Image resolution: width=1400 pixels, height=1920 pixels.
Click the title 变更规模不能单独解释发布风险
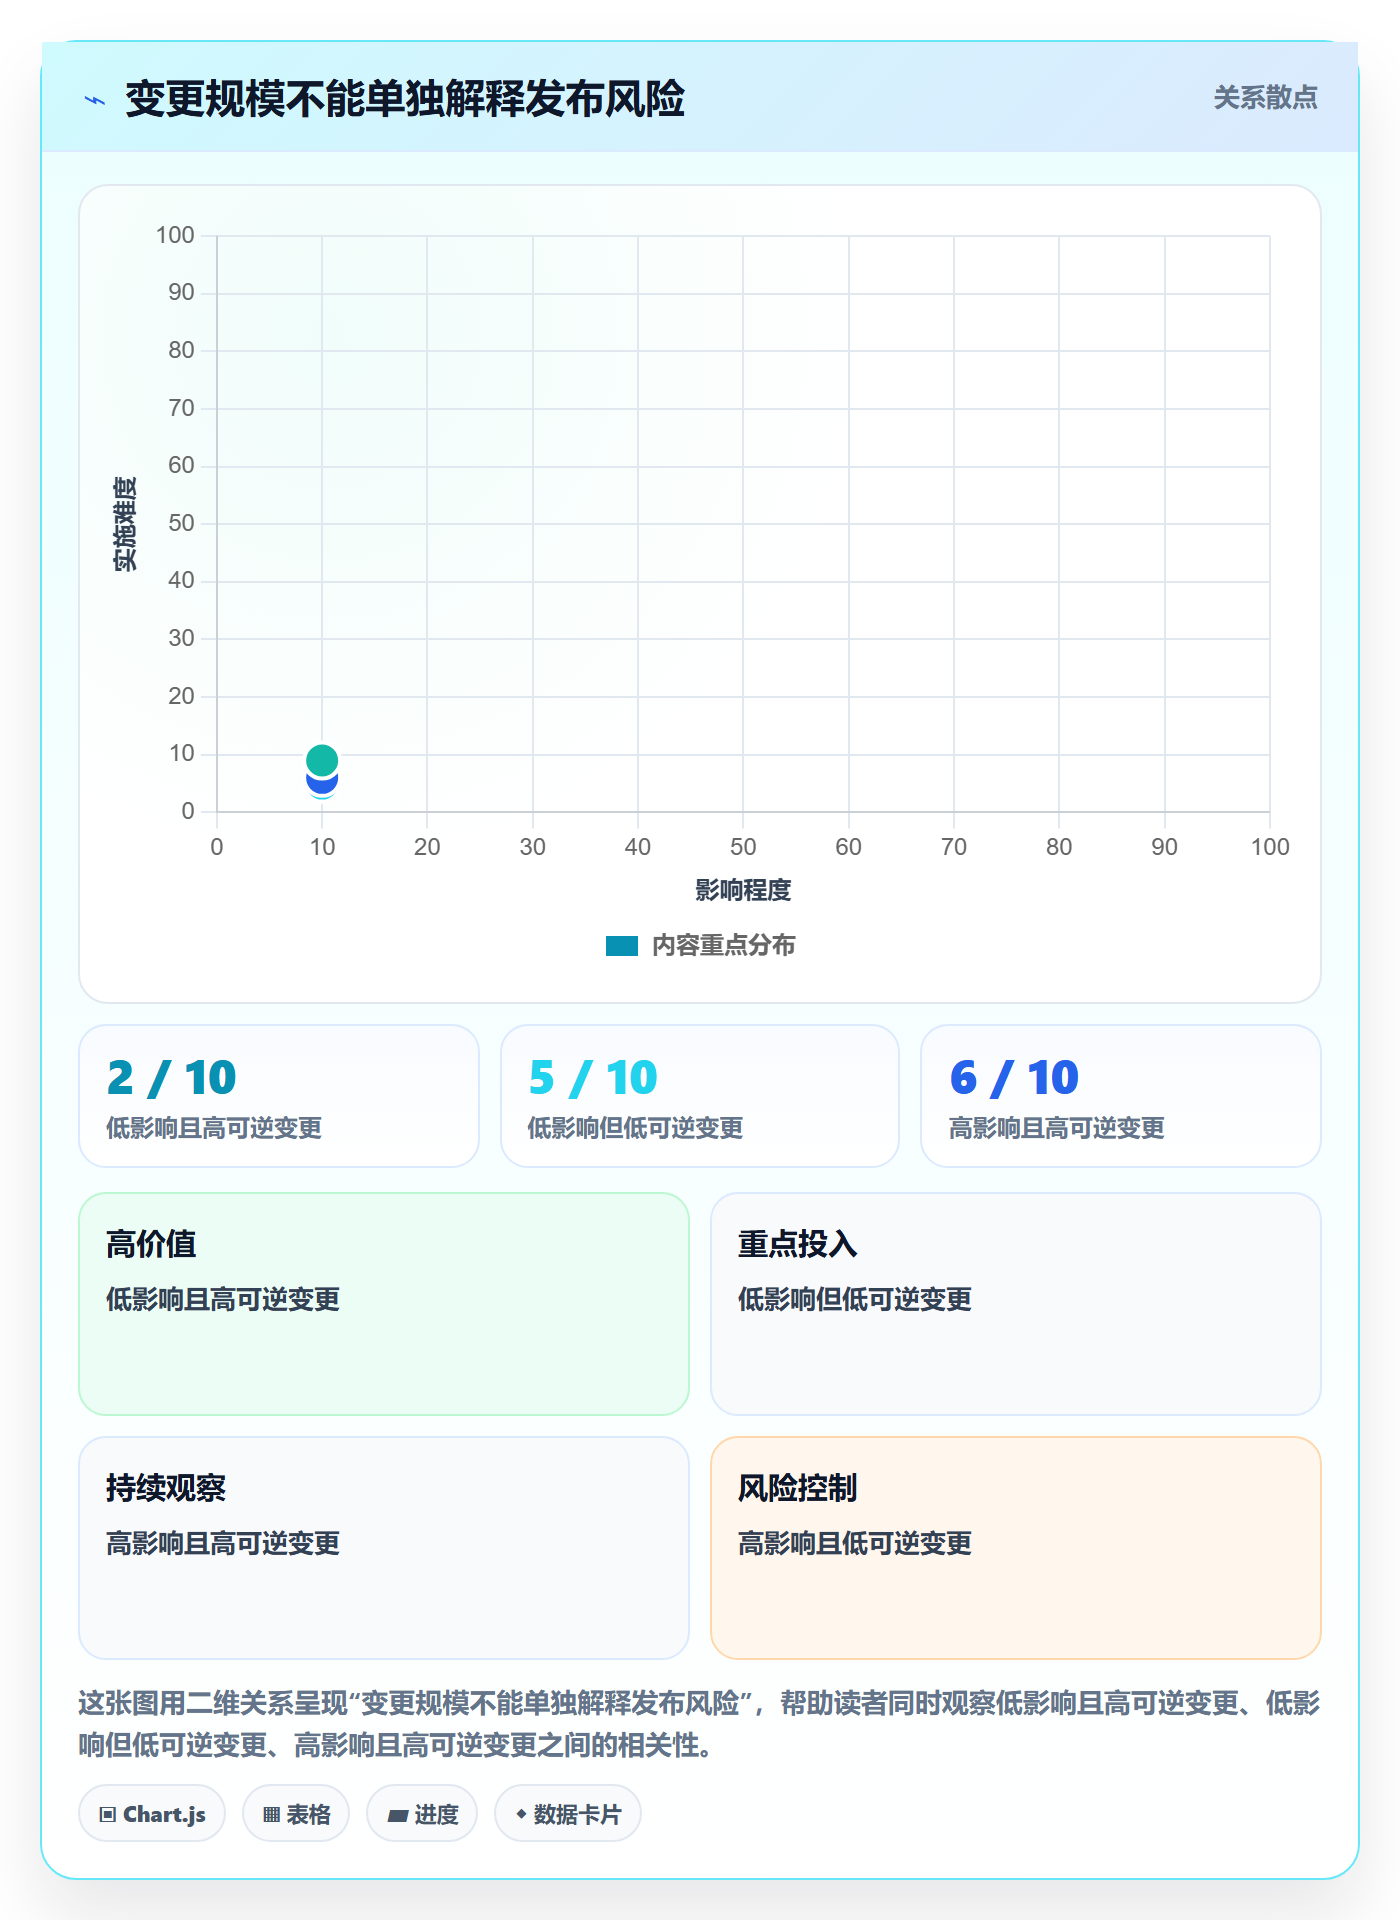(405, 99)
